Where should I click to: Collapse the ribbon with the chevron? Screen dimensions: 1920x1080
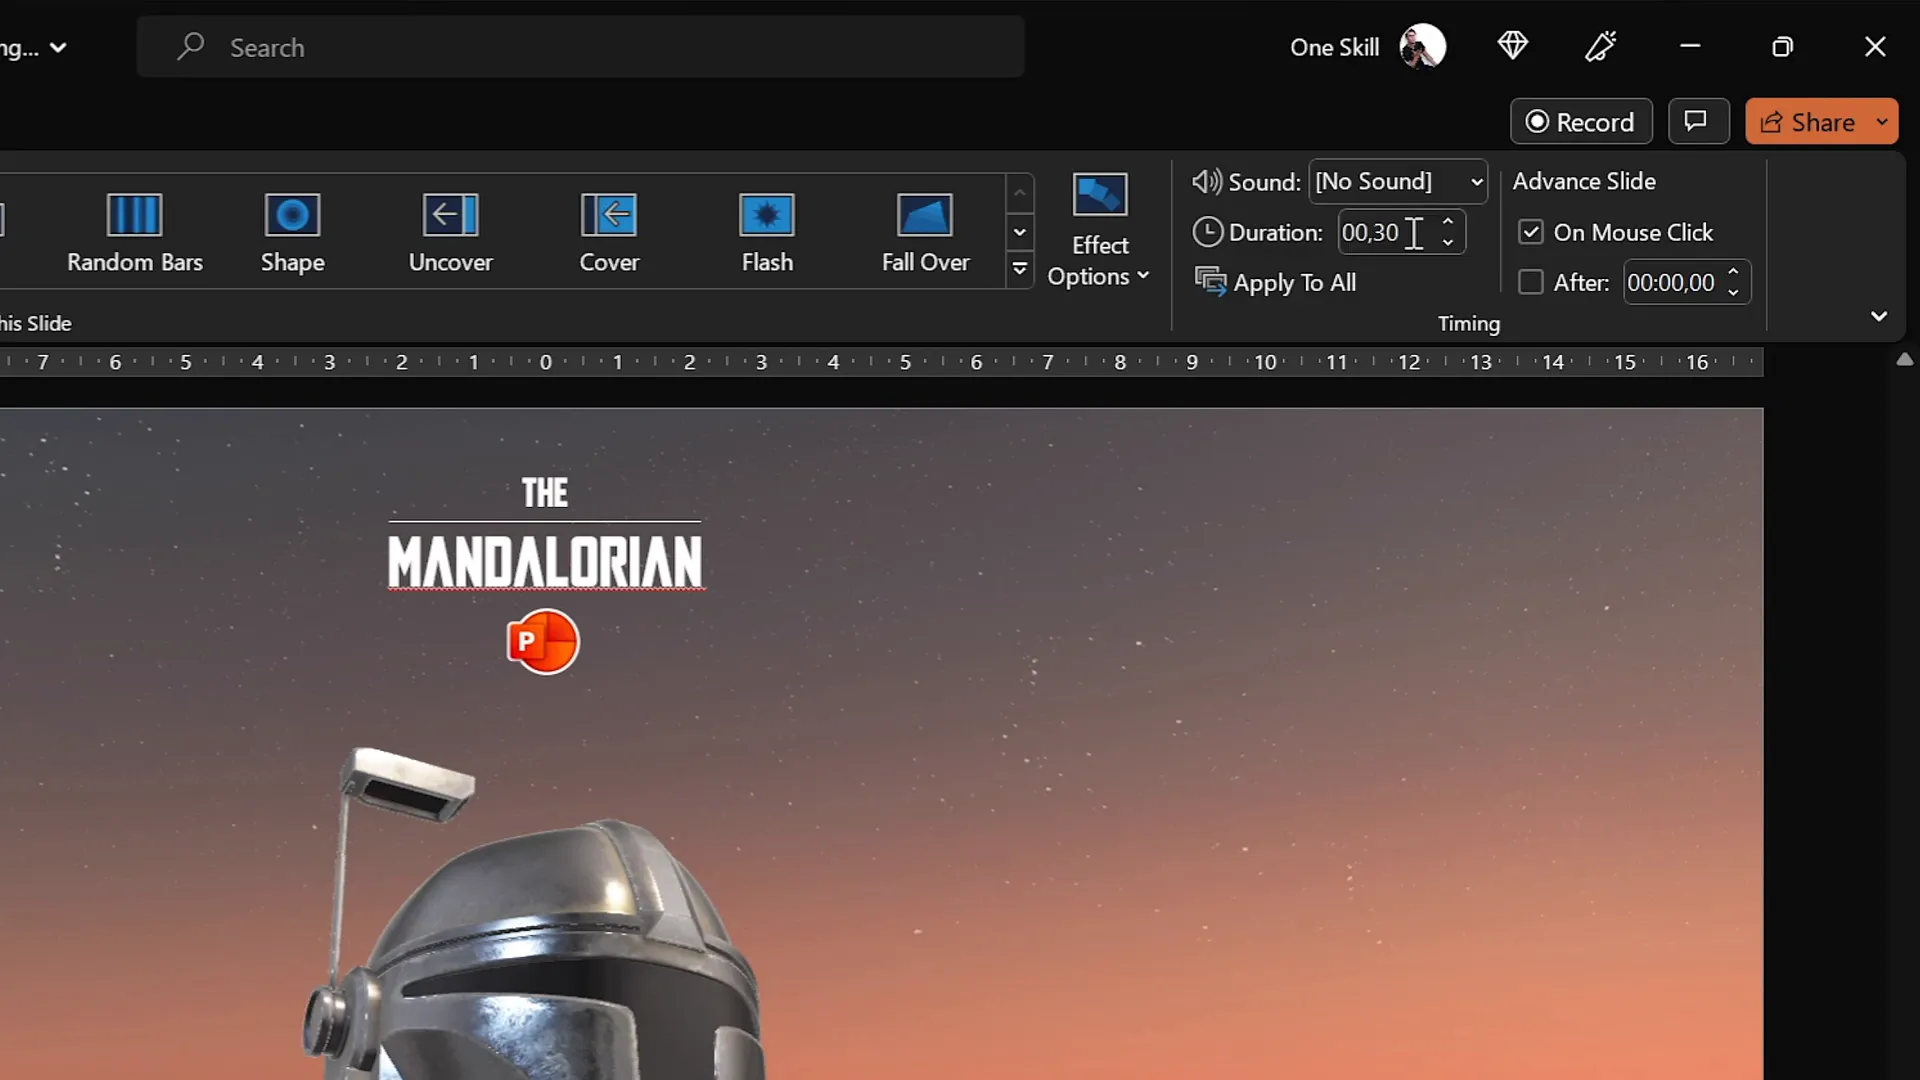click(x=1879, y=316)
